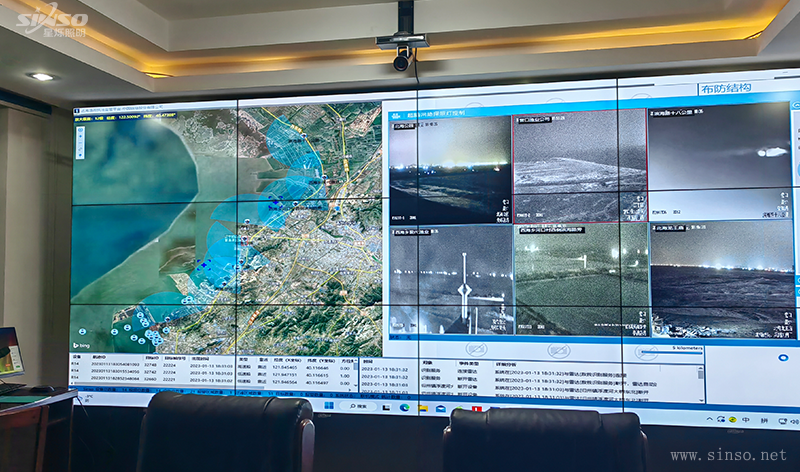Select the first row in target data table
Viewport: 800px width, 472px height.
tap(150, 365)
